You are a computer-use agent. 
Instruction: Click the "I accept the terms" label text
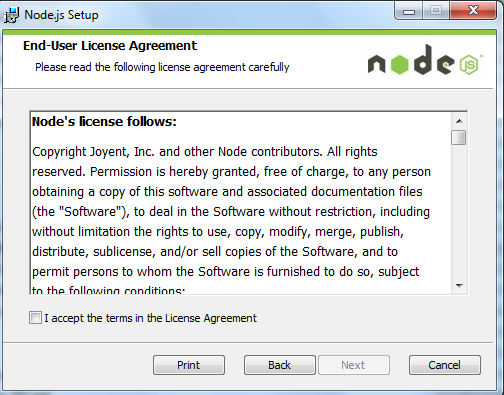[x=151, y=318]
